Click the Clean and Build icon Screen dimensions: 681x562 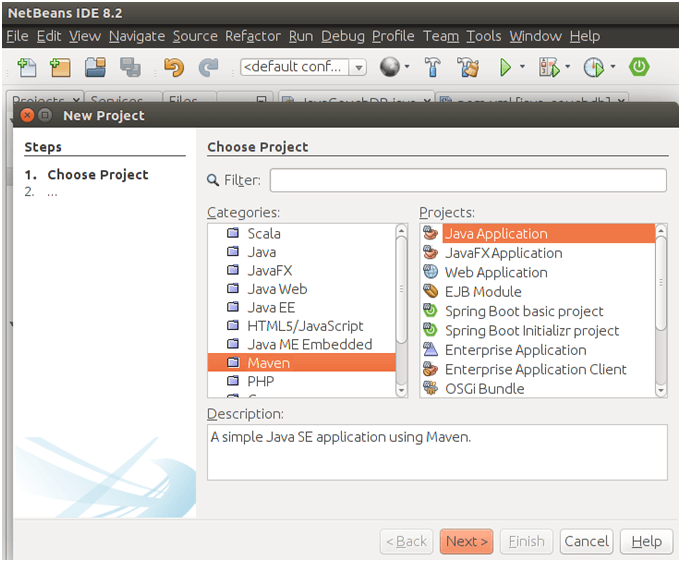point(468,67)
